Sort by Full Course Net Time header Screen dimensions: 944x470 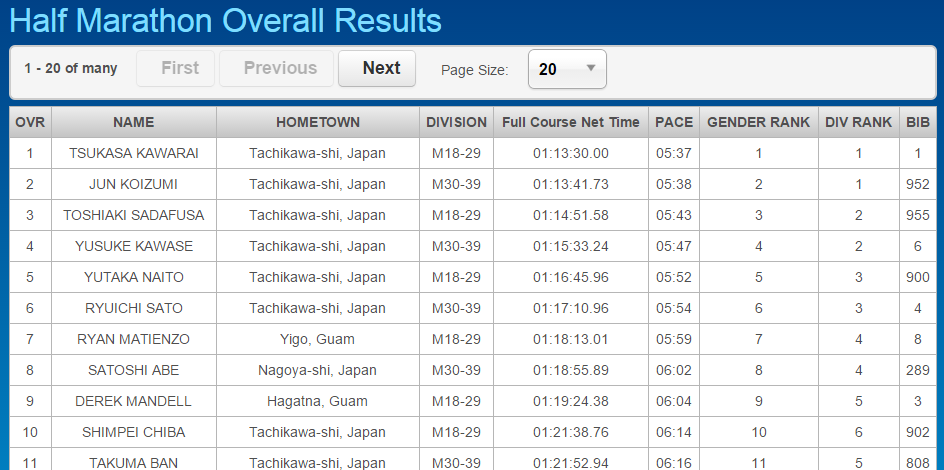pyautogui.click(x=571, y=122)
